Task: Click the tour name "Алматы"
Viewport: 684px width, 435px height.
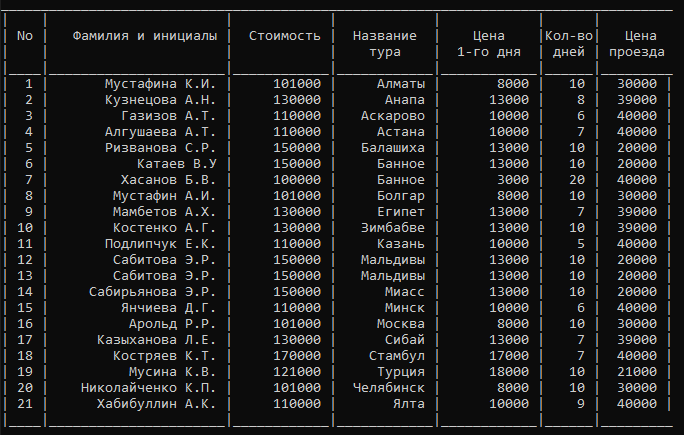Action: point(401,84)
